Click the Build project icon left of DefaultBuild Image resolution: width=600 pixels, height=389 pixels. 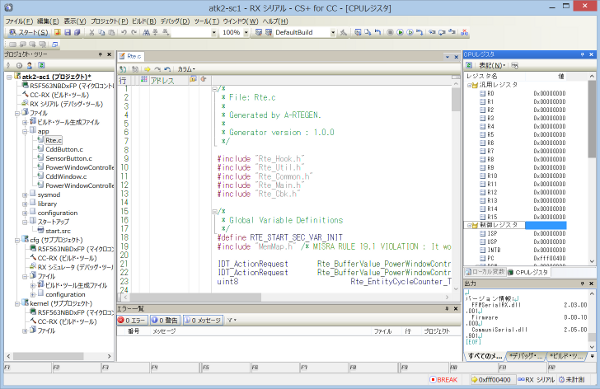coord(259,33)
